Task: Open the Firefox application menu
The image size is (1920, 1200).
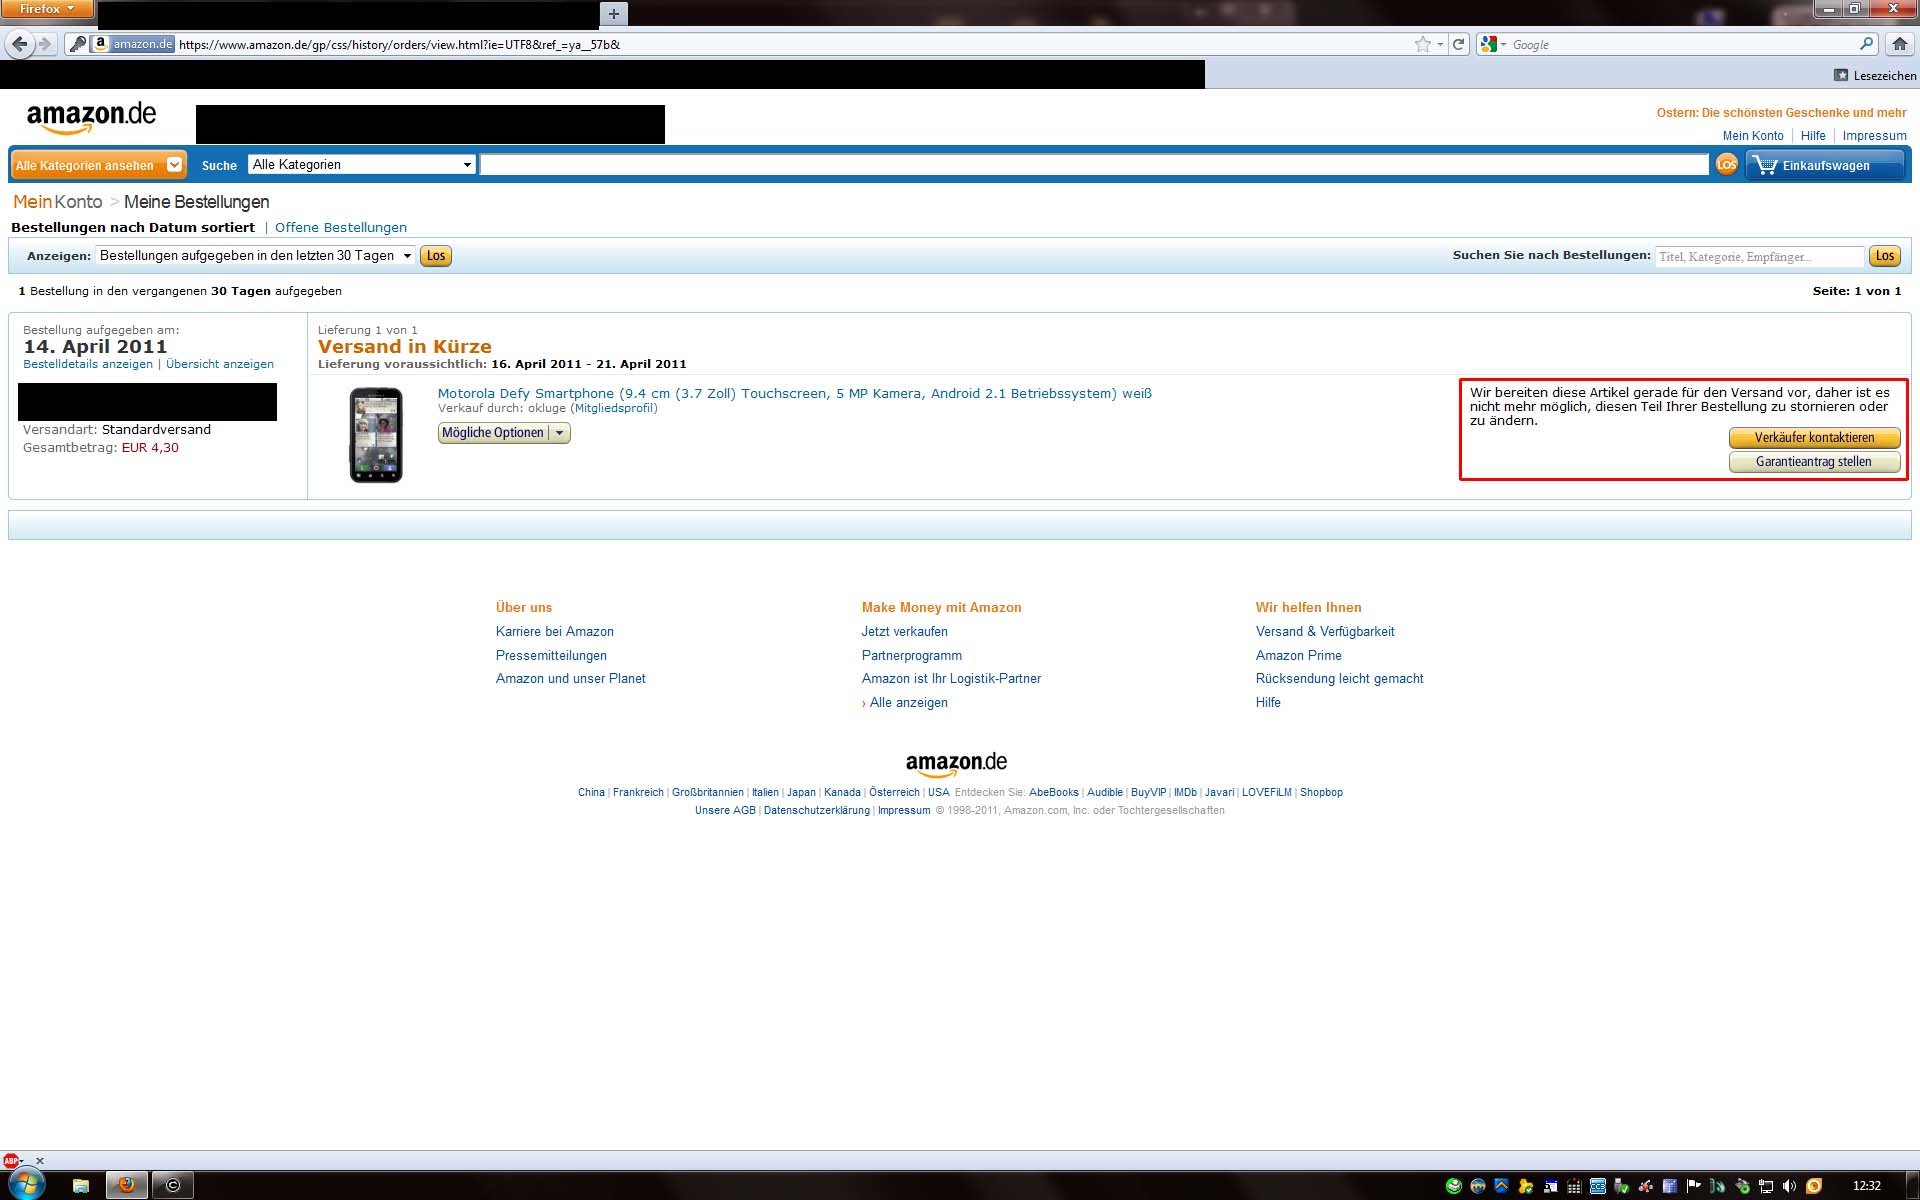Action: coord(47,9)
